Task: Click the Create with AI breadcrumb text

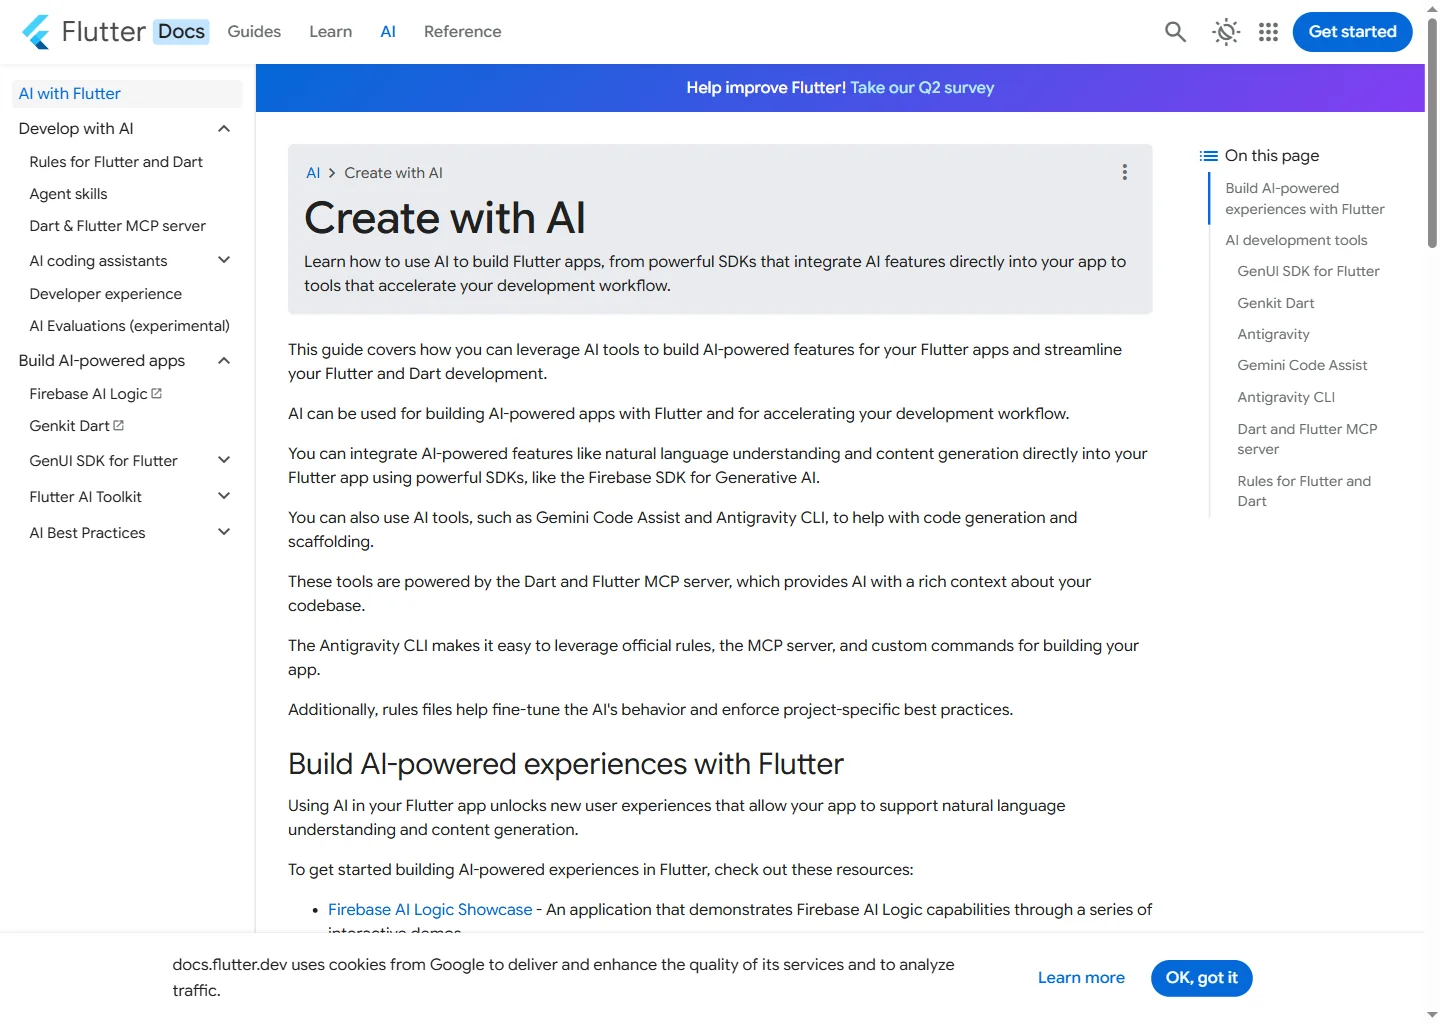Action: [x=393, y=173]
